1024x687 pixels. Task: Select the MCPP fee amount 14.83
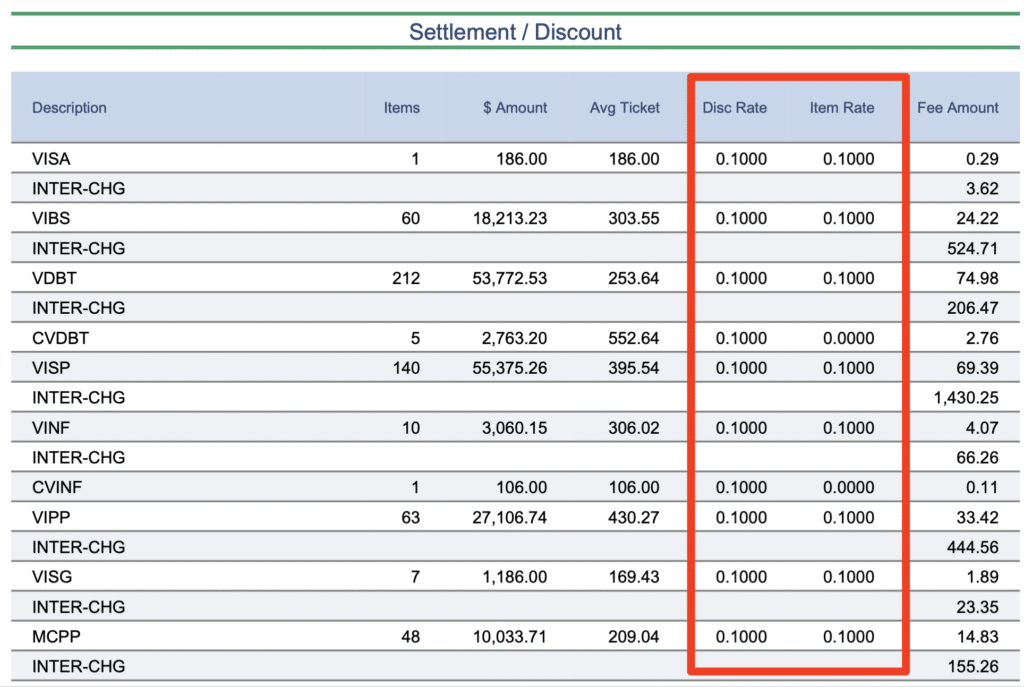(978, 637)
